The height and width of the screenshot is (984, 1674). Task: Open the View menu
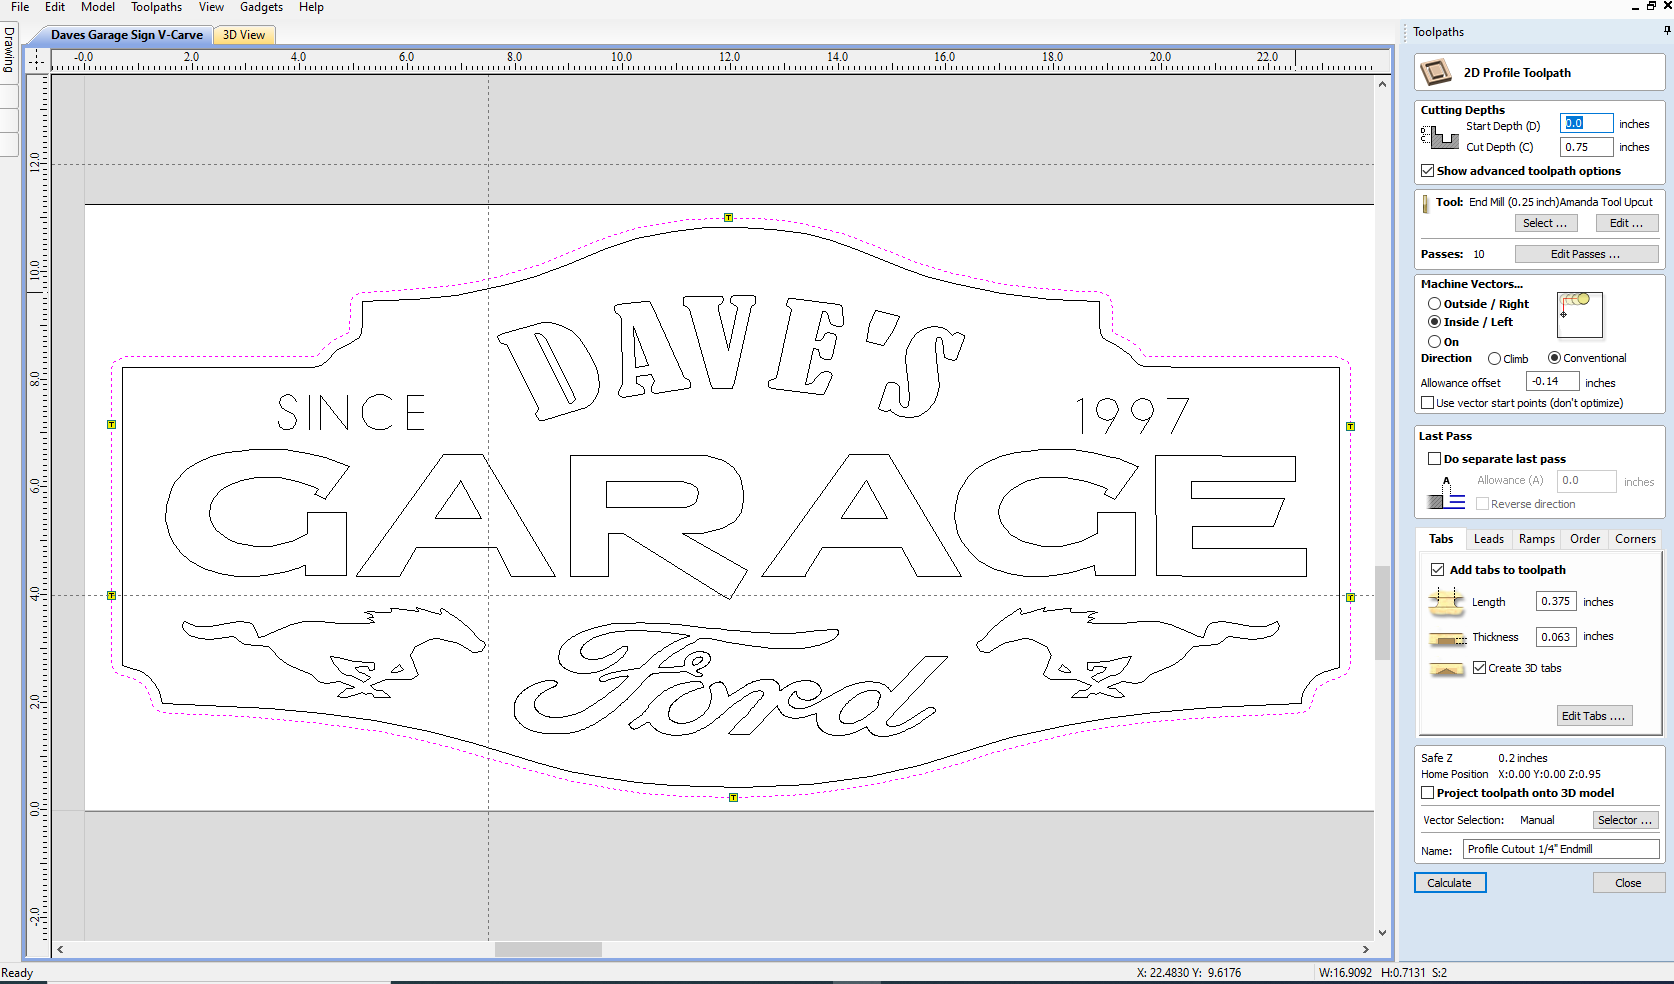pyautogui.click(x=211, y=7)
